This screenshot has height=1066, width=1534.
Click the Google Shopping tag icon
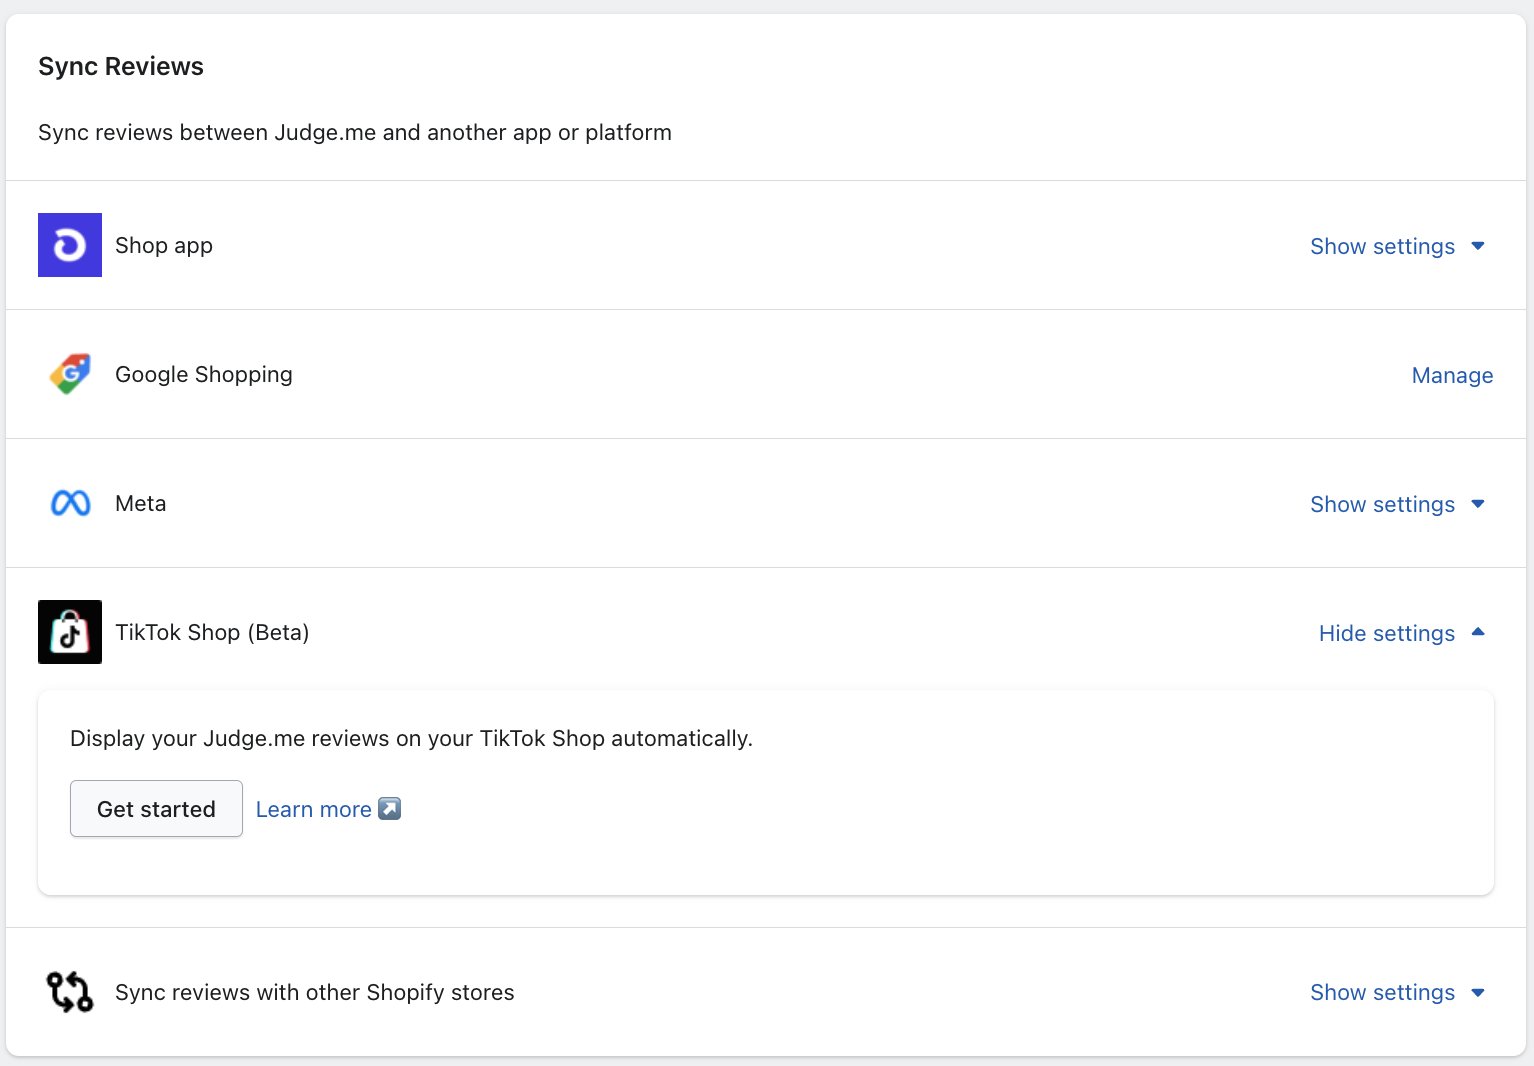(x=70, y=374)
